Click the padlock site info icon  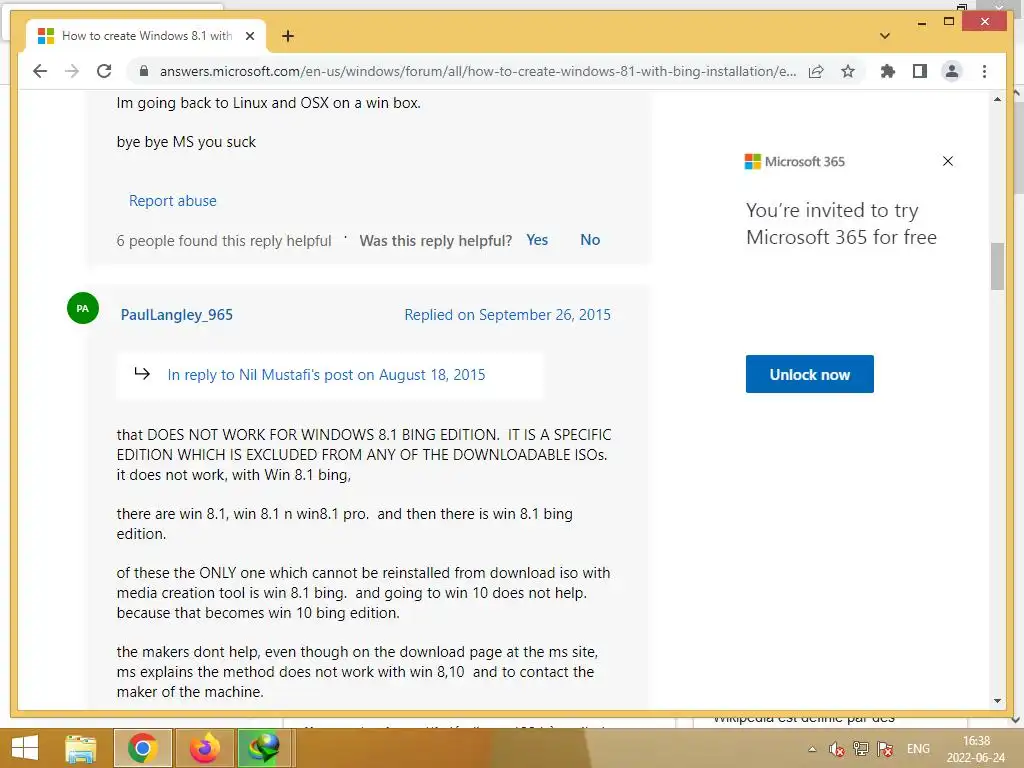click(x=144, y=71)
